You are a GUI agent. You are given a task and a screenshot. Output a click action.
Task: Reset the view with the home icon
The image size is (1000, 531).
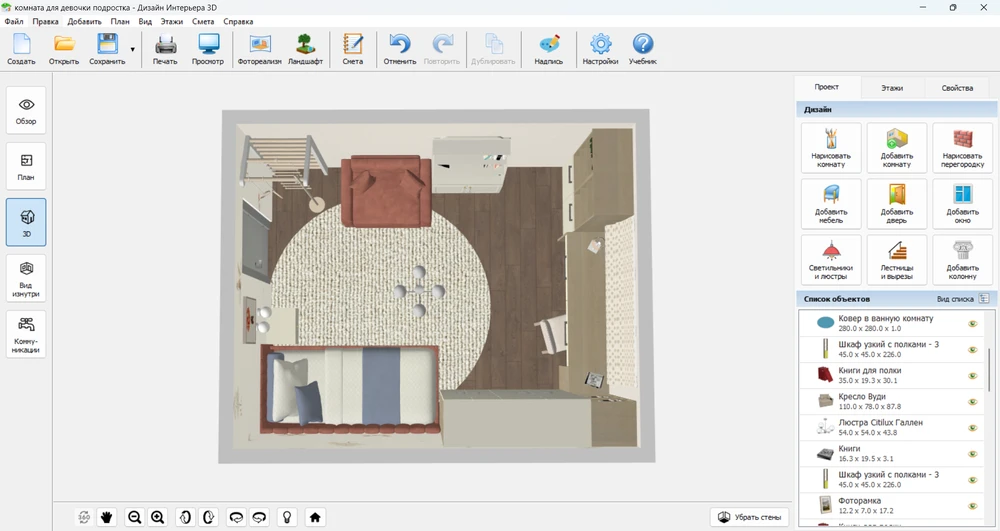coord(315,517)
